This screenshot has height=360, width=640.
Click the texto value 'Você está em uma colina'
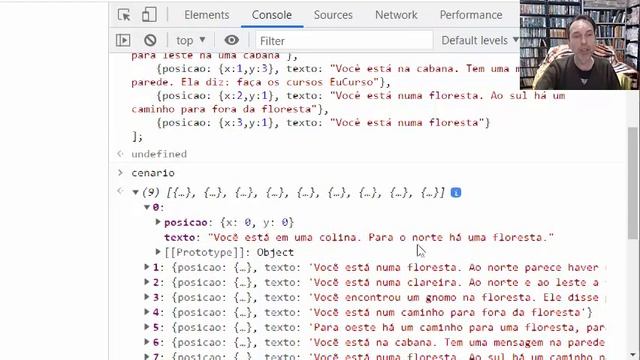click(x=381, y=238)
